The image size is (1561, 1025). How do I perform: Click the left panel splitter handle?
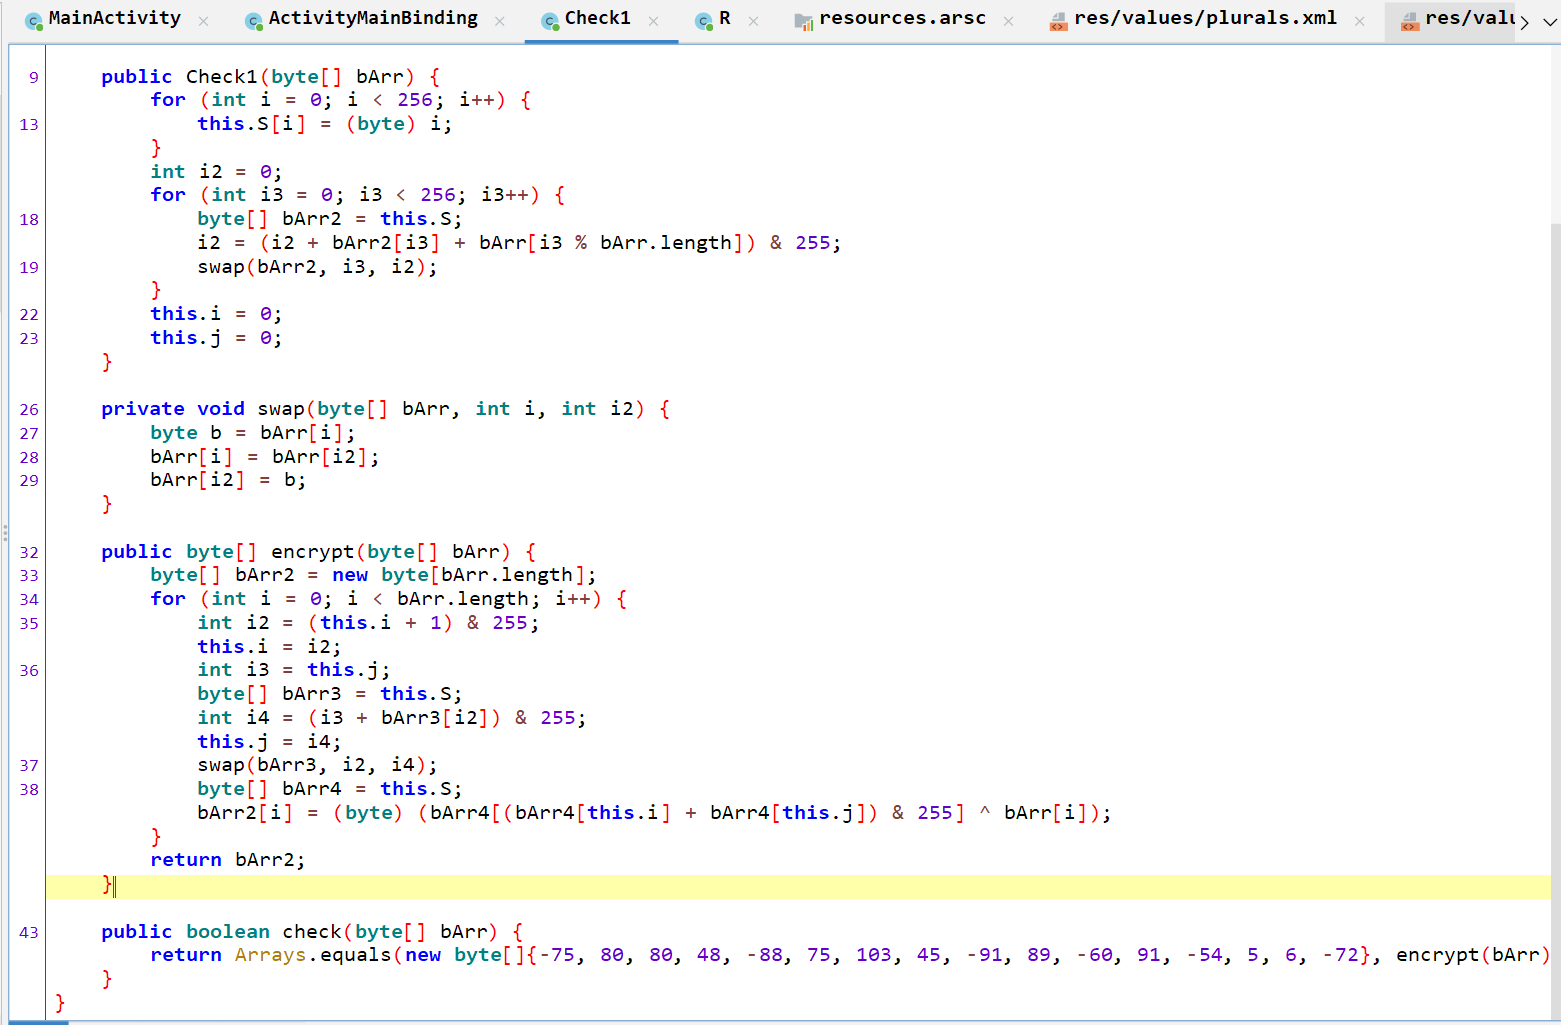tap(4, 532)
